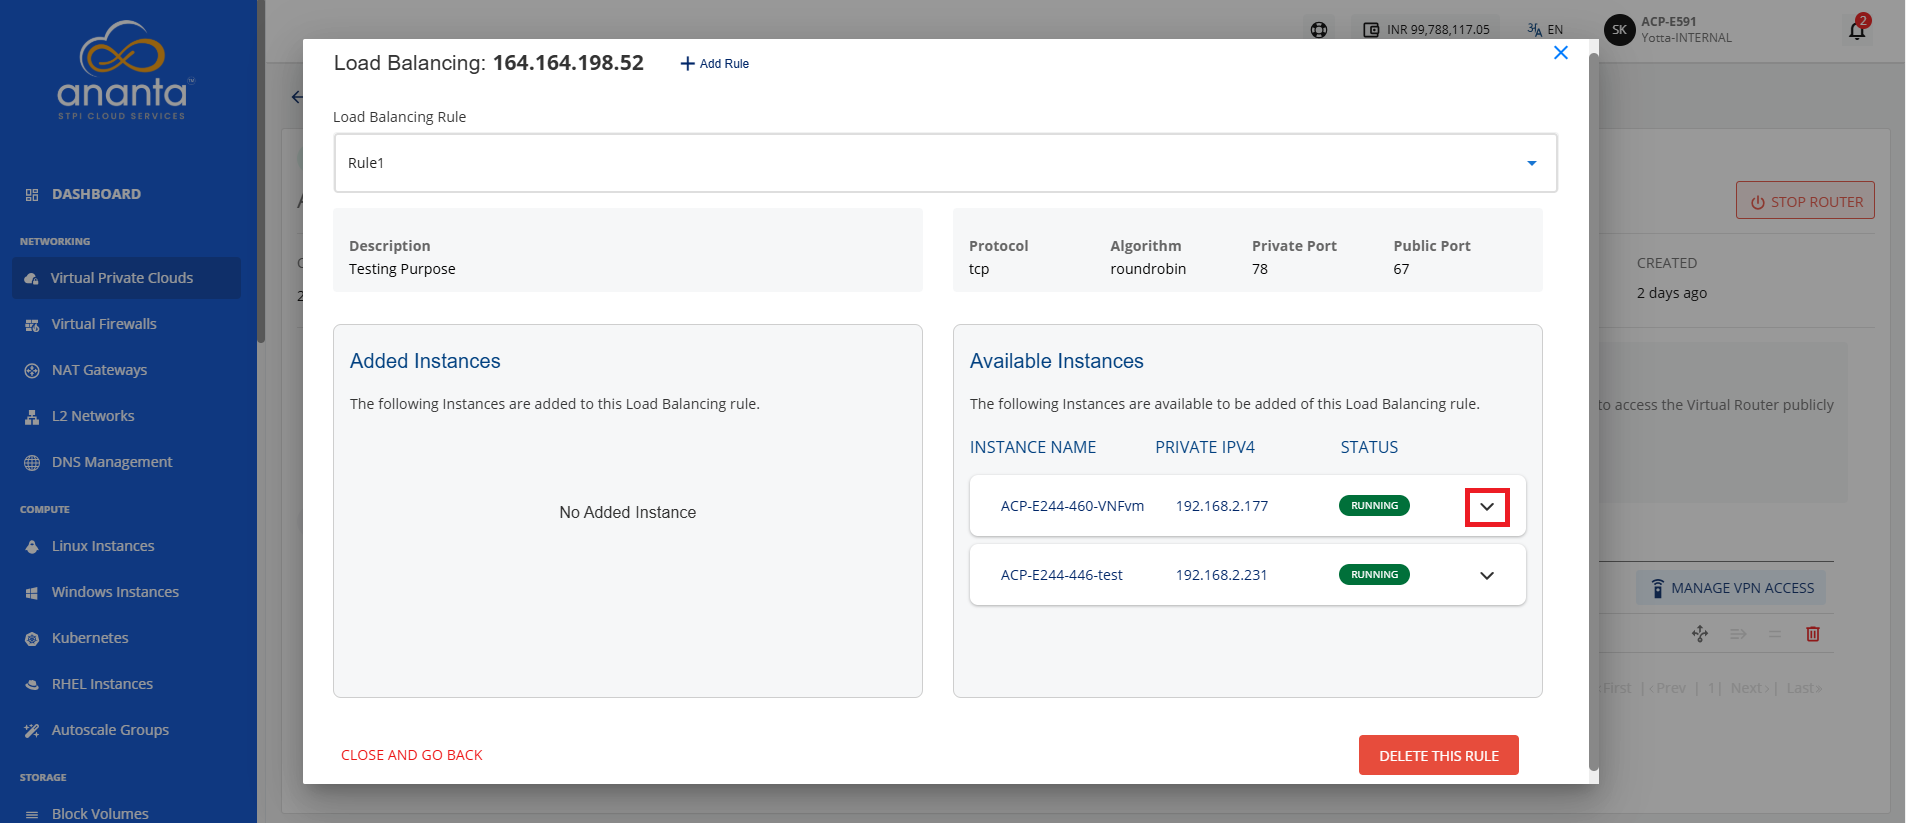Click the DNS Management globe icon
Viewport: 1906px width, 823px height.
[32, 462]
